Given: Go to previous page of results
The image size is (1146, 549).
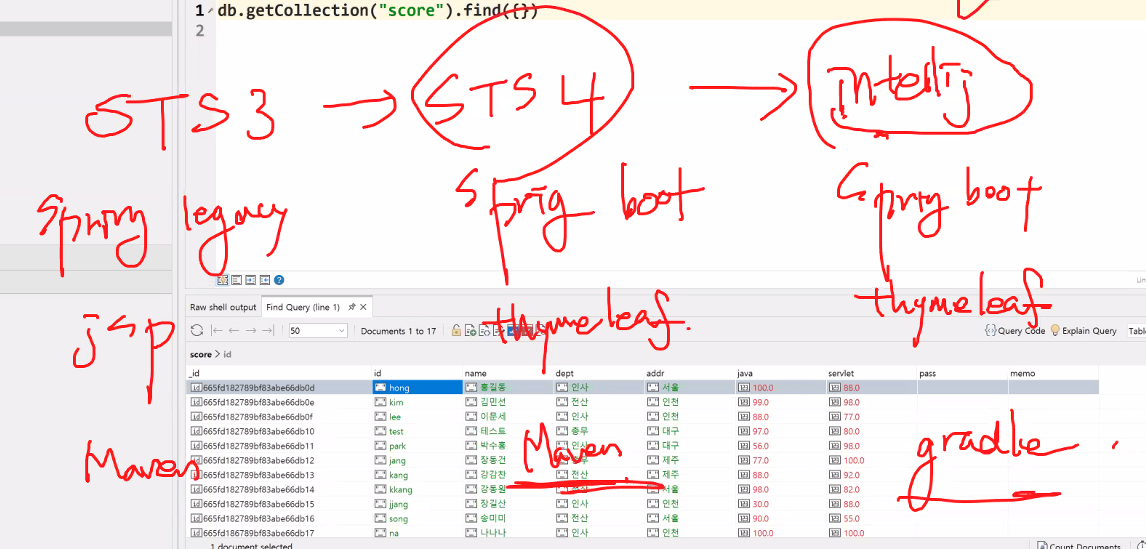Looking at the screenshot, I should pyautogui.click(x=234, y=330).
